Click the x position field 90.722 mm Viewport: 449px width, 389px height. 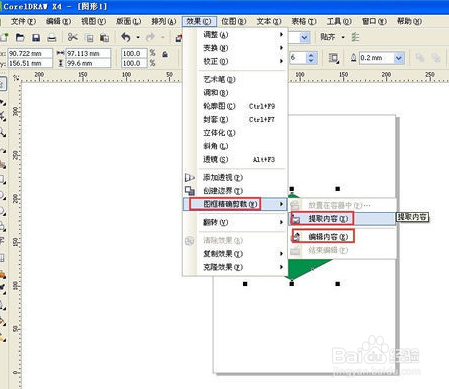click(x=30, y=53)
